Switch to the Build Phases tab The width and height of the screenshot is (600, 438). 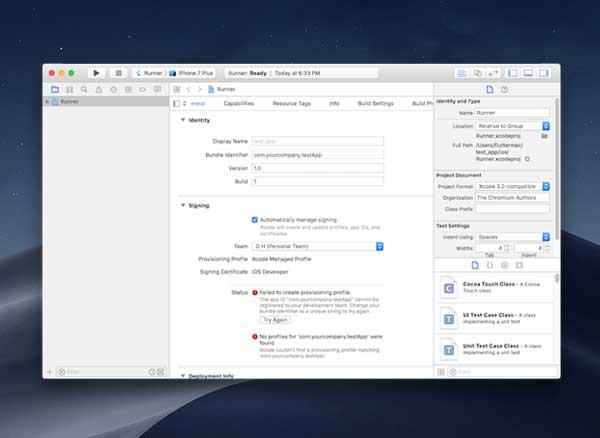tap(422, 103)
